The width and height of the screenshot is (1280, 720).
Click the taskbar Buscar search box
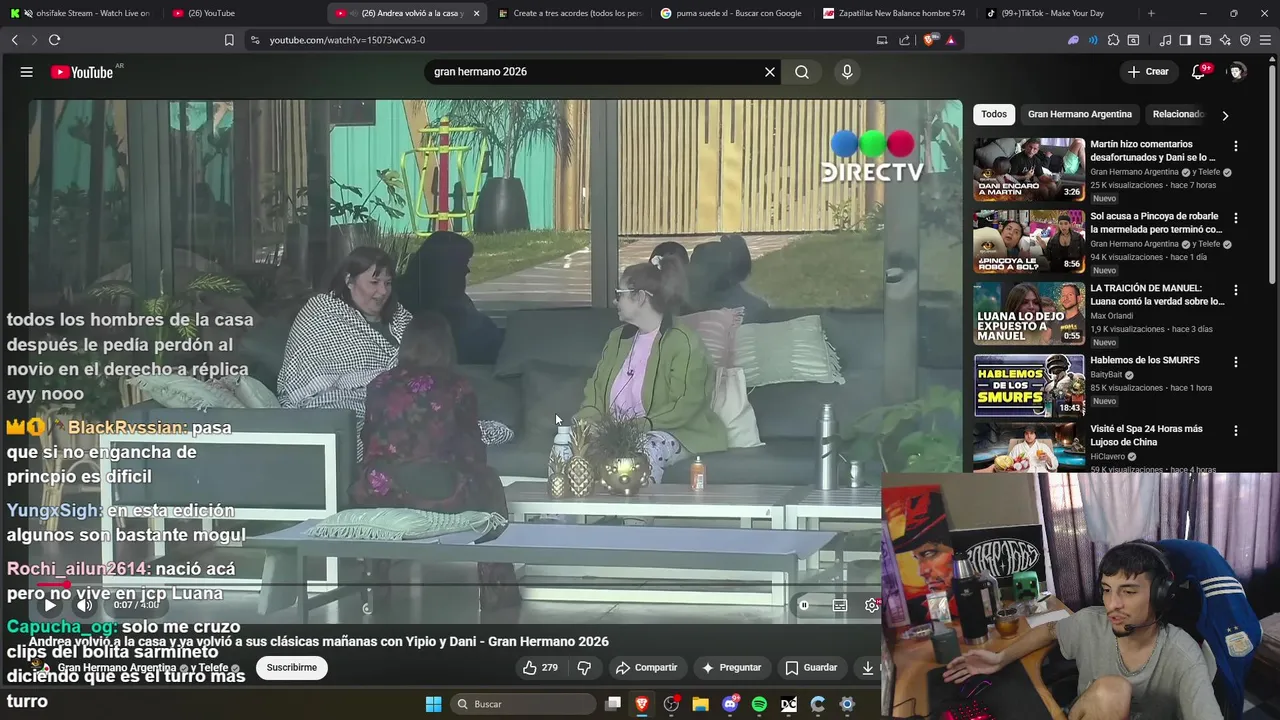pyautogui.click(x=523, y=704)
